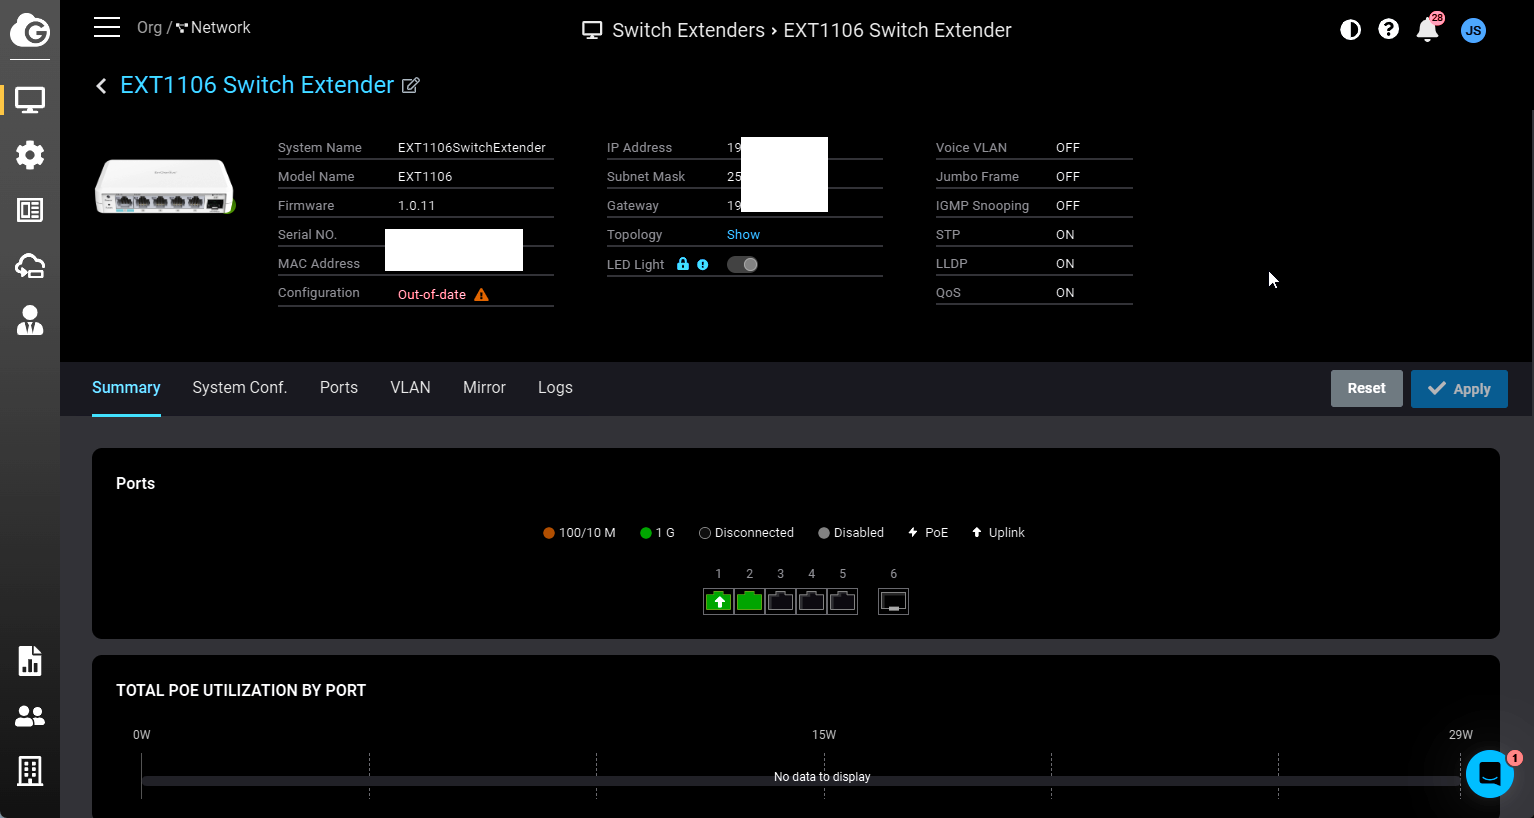Viewport: 1534px width, 818px height.
Task: Open the hamburger navigation menu
Action: [x=107, y=27]
